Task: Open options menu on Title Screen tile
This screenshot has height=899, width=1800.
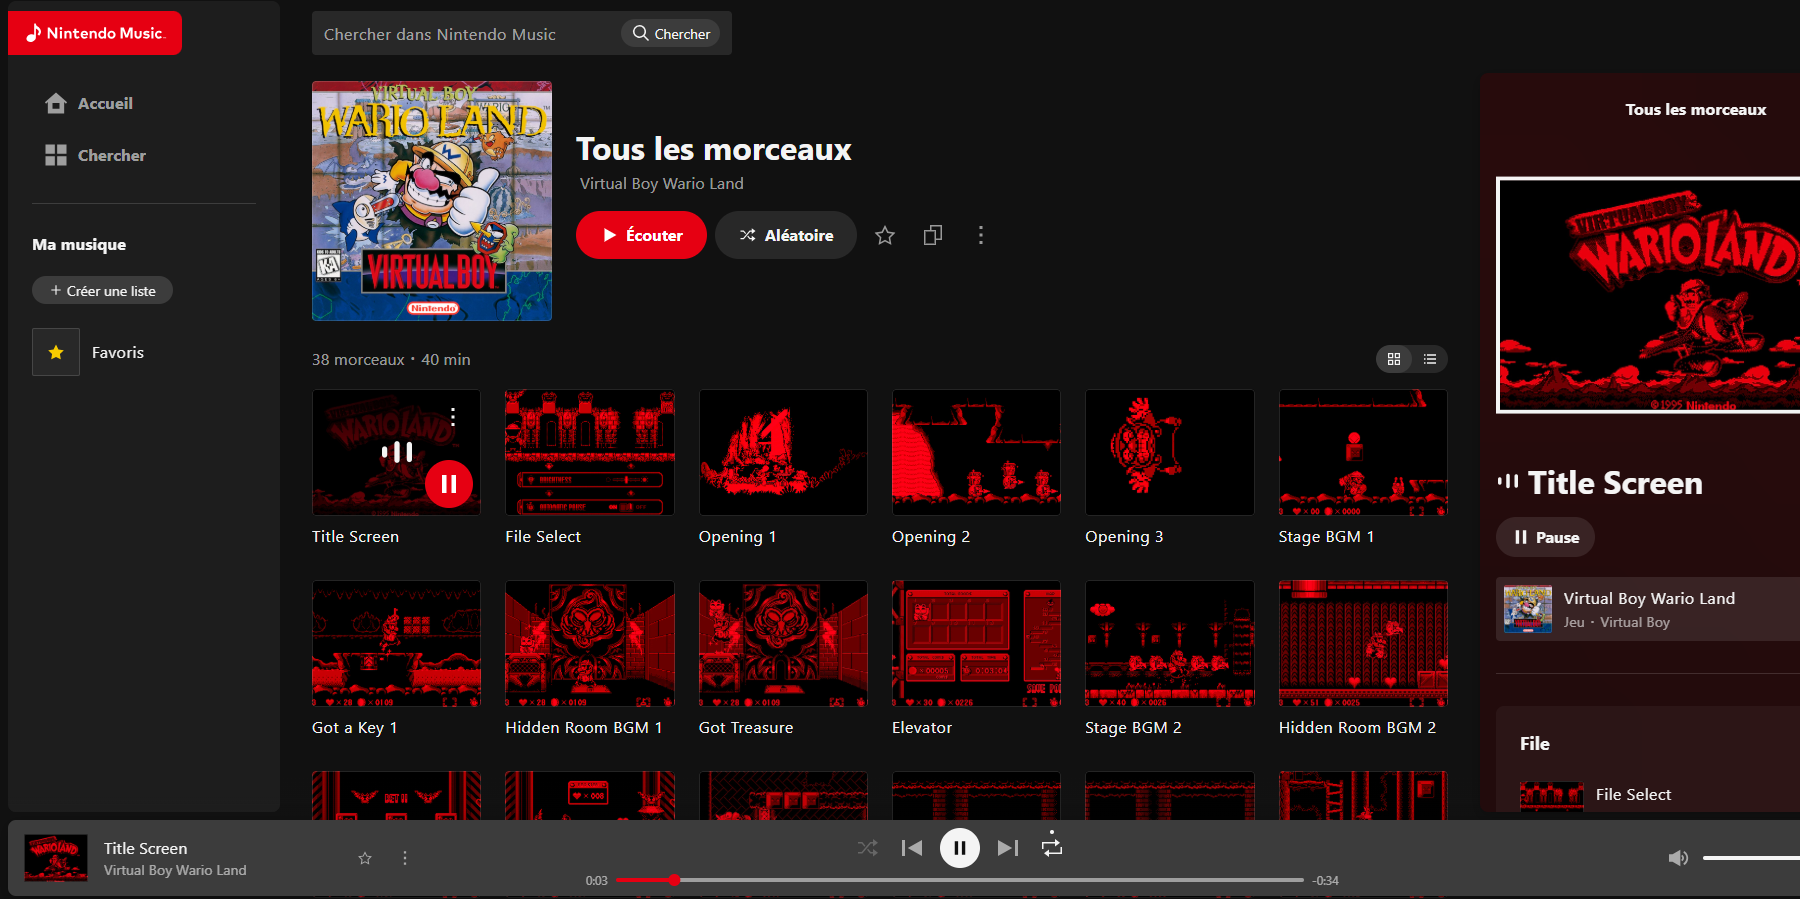Action: (453, 417)
